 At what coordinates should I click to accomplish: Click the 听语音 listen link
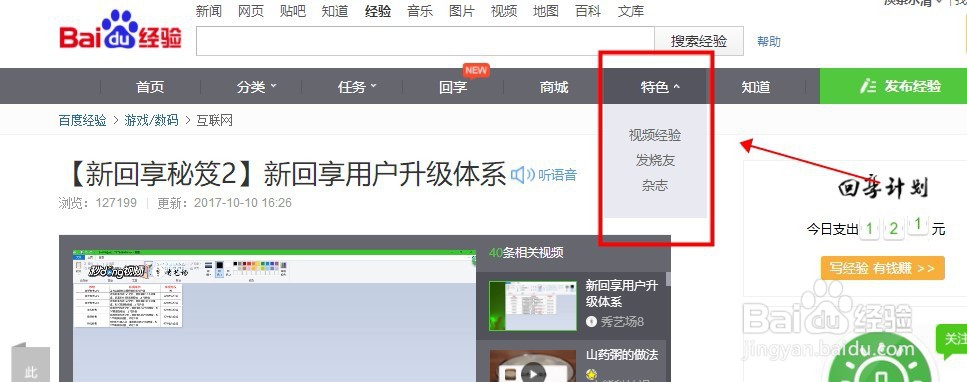coord(558,175)
